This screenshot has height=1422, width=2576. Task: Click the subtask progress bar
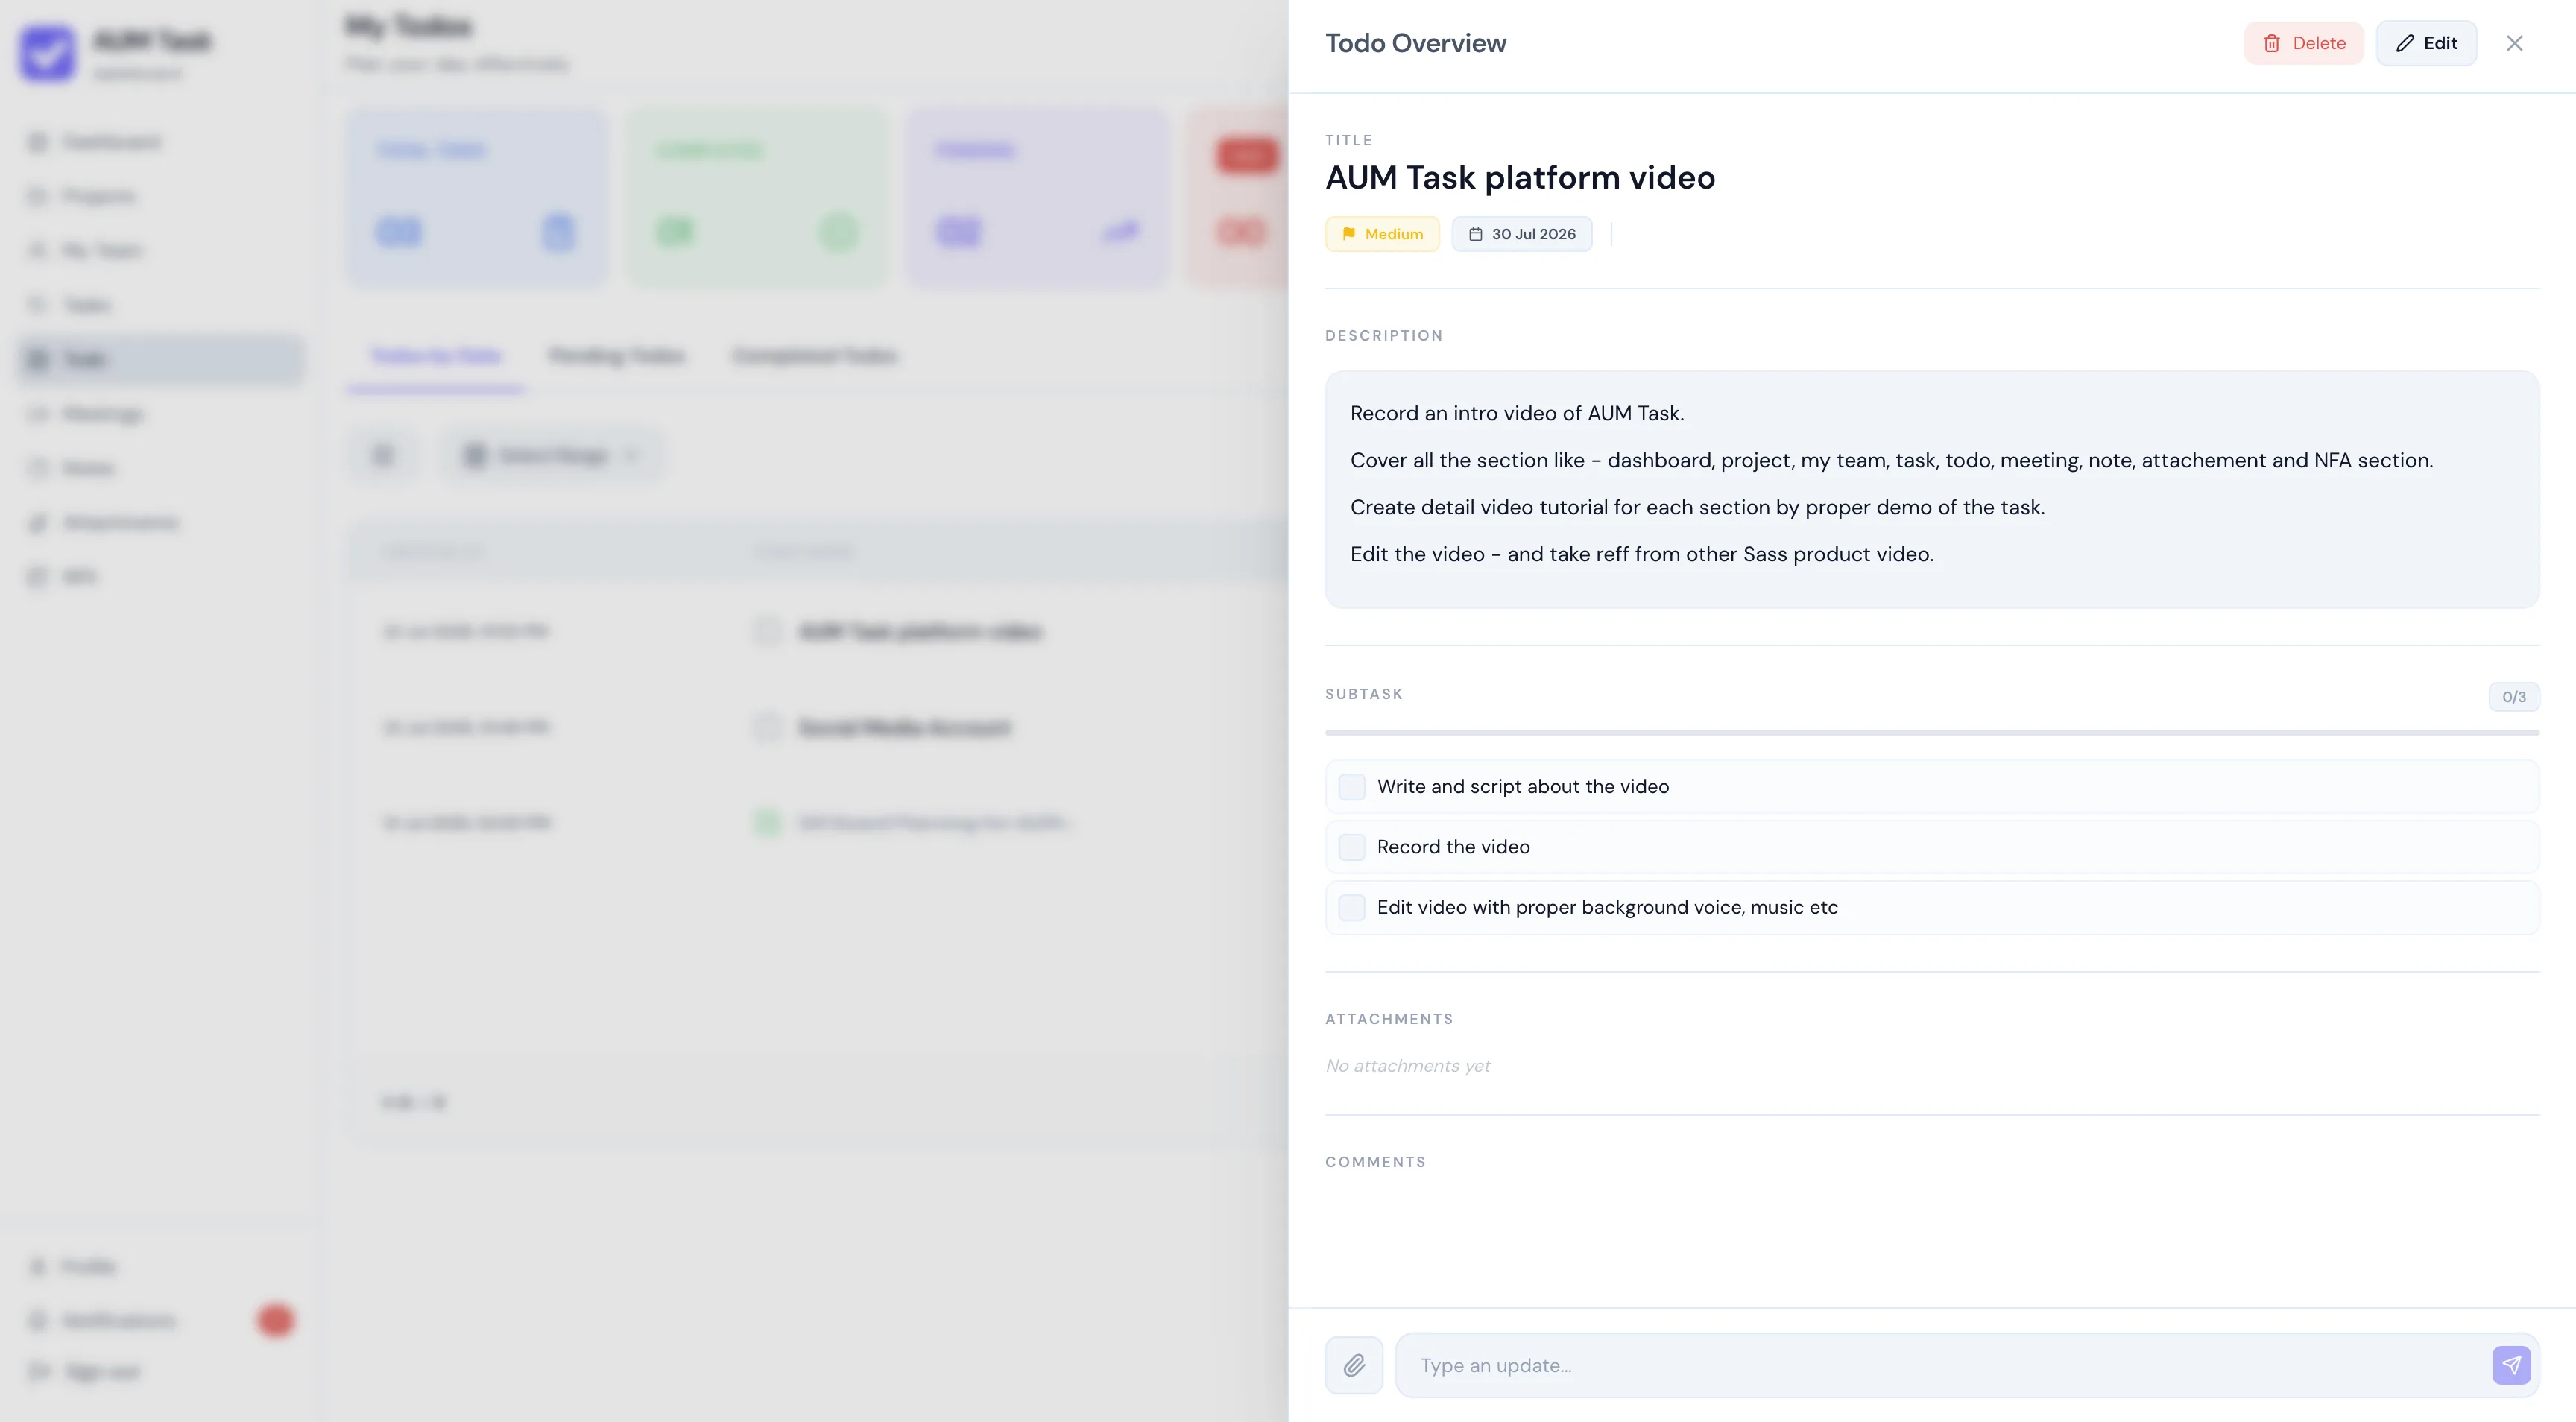coord(1932,733)
